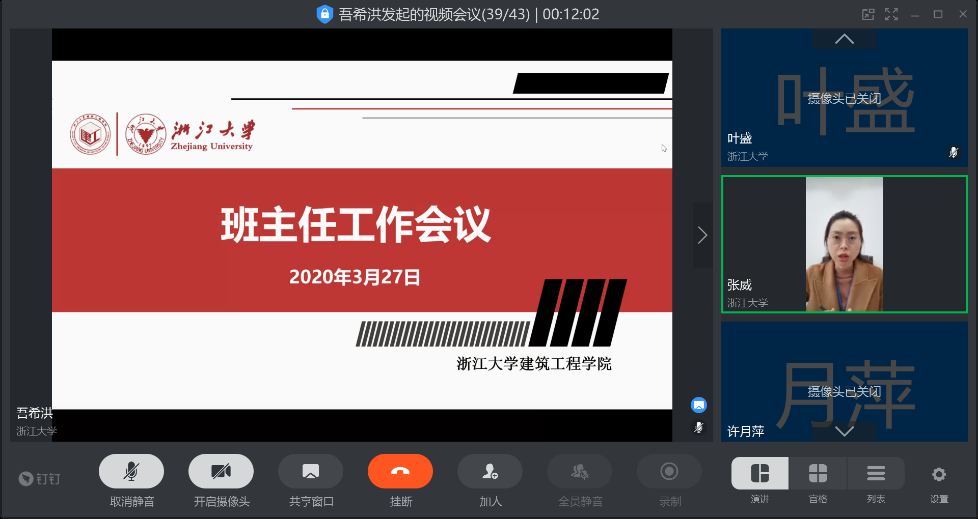
Task: Hang up the call with 挂断
Action: pos(400,471)
